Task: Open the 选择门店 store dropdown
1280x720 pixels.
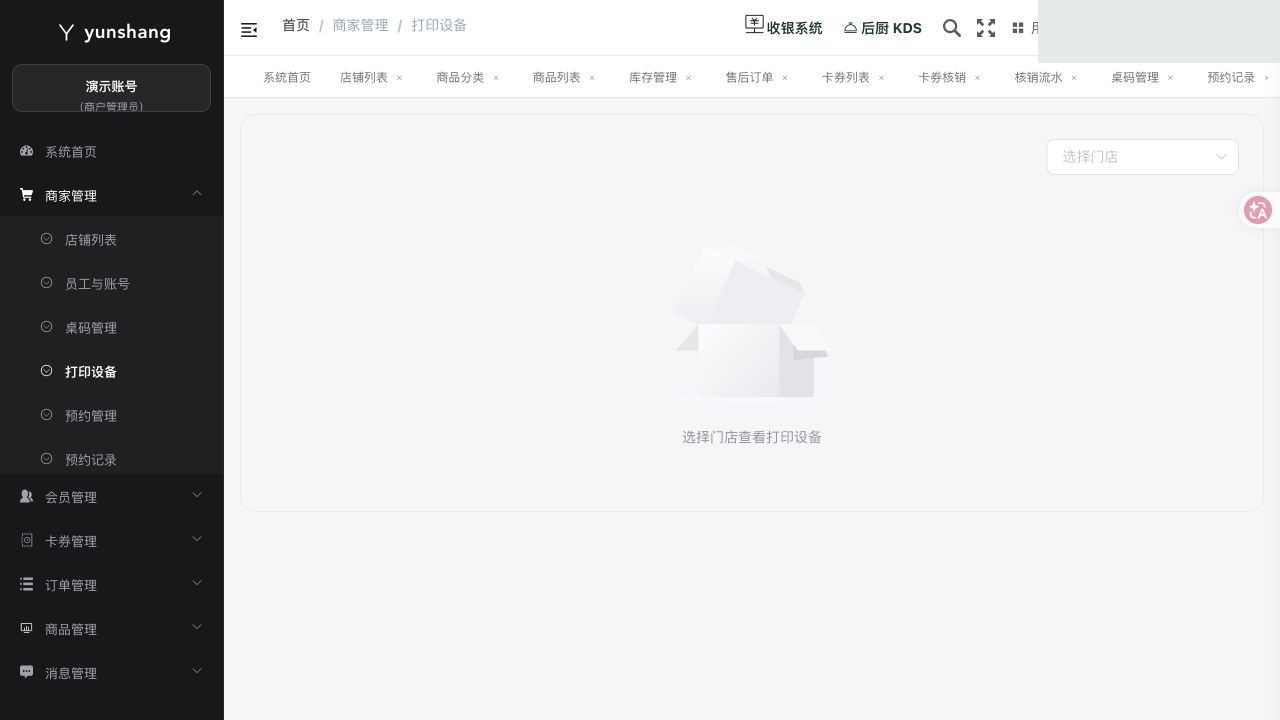Action: [1142, 157]
